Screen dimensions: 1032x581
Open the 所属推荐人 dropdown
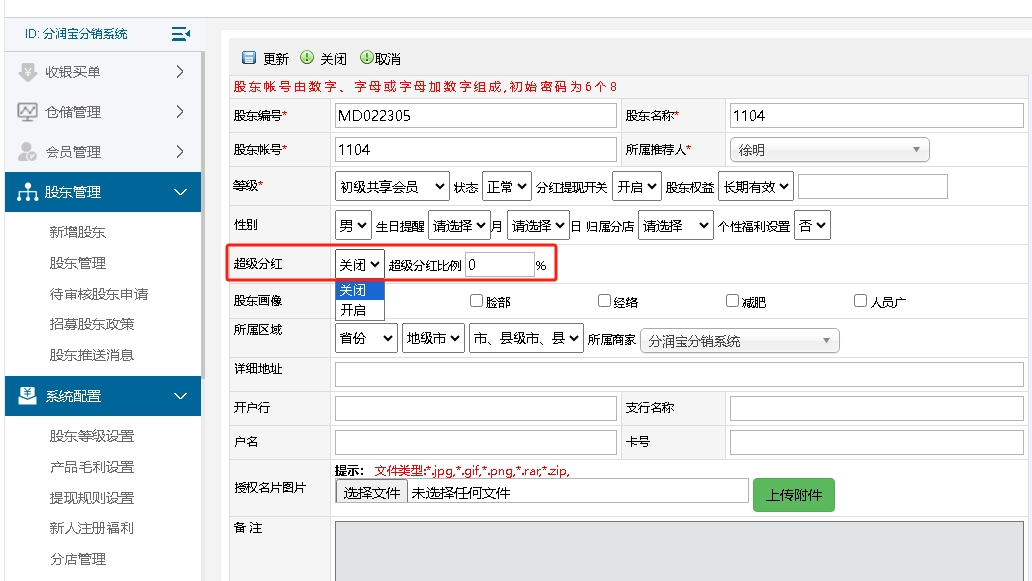point(828,148)
